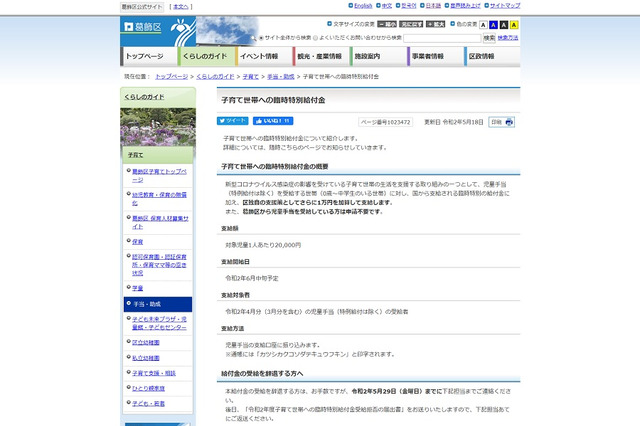Open 保育人材募集サイト sidebar link
Viewport: 640px width, 426px height.
(x=160, y=222)
